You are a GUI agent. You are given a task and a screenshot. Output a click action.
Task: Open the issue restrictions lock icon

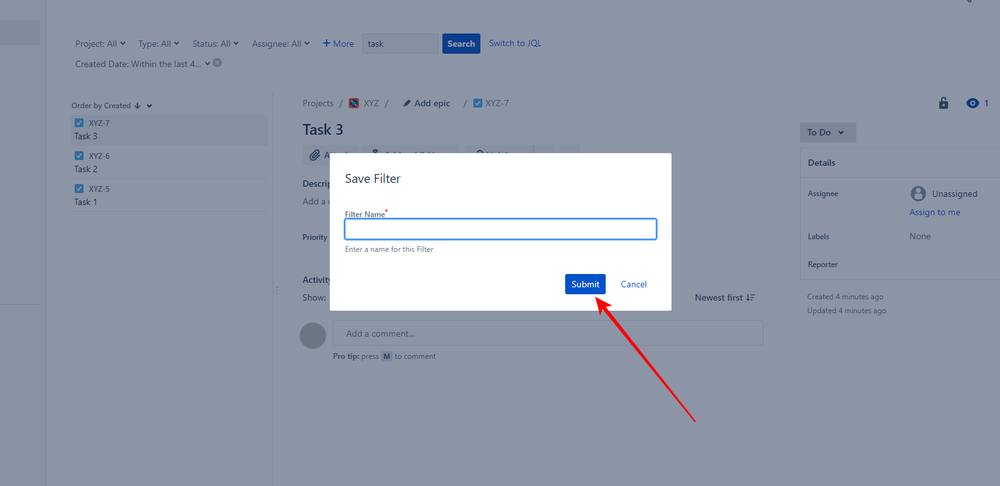[x=943, y=103]
